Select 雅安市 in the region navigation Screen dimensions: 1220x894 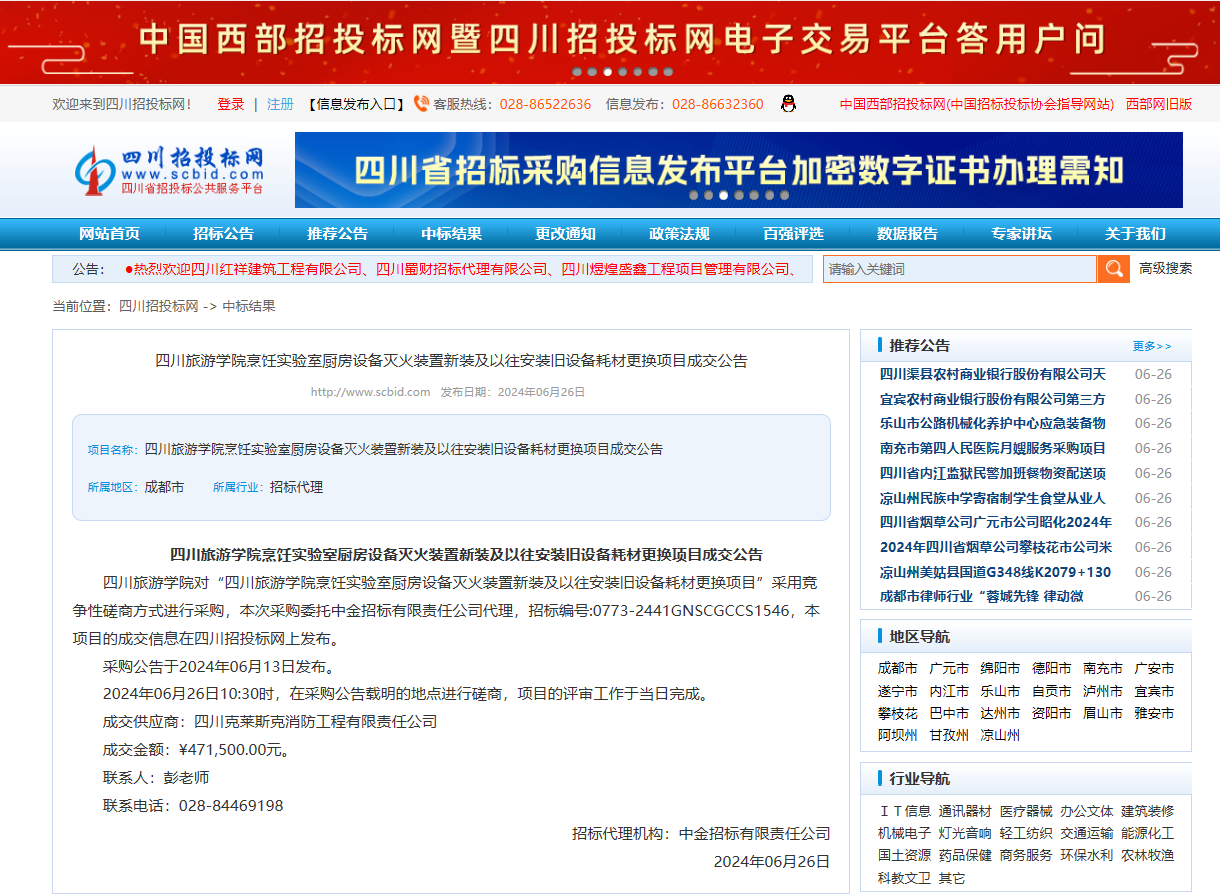tap(1154, 713)
